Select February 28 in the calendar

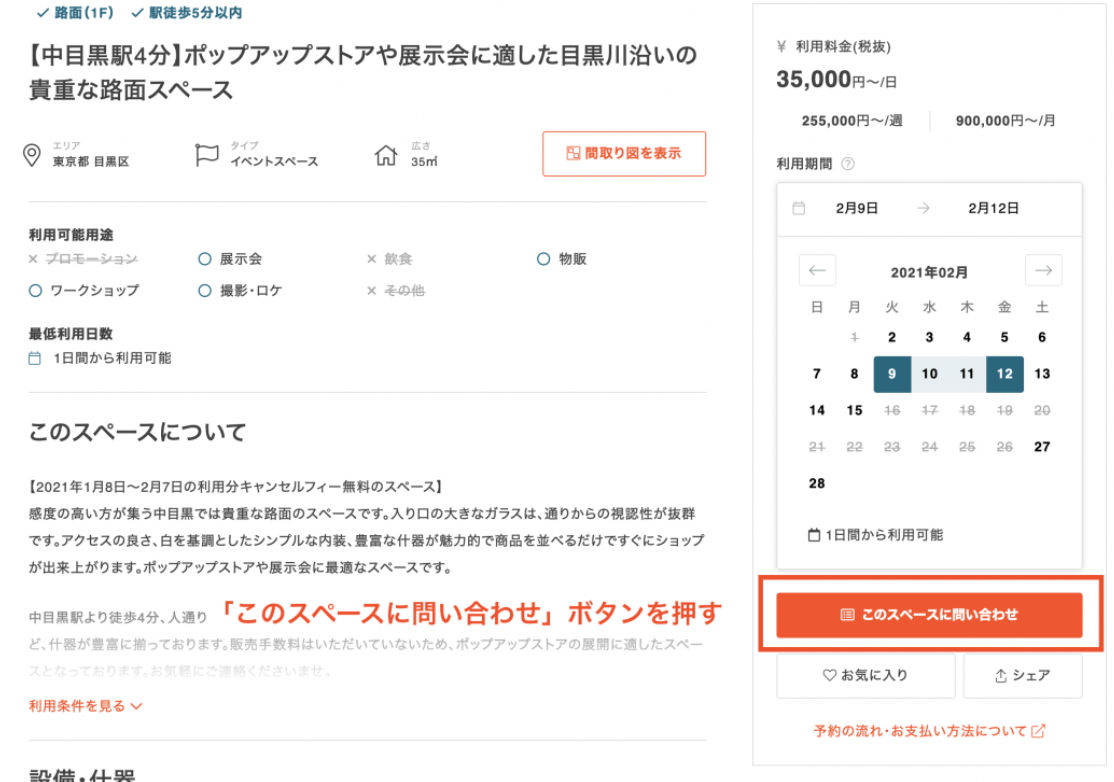click(817, 483)
